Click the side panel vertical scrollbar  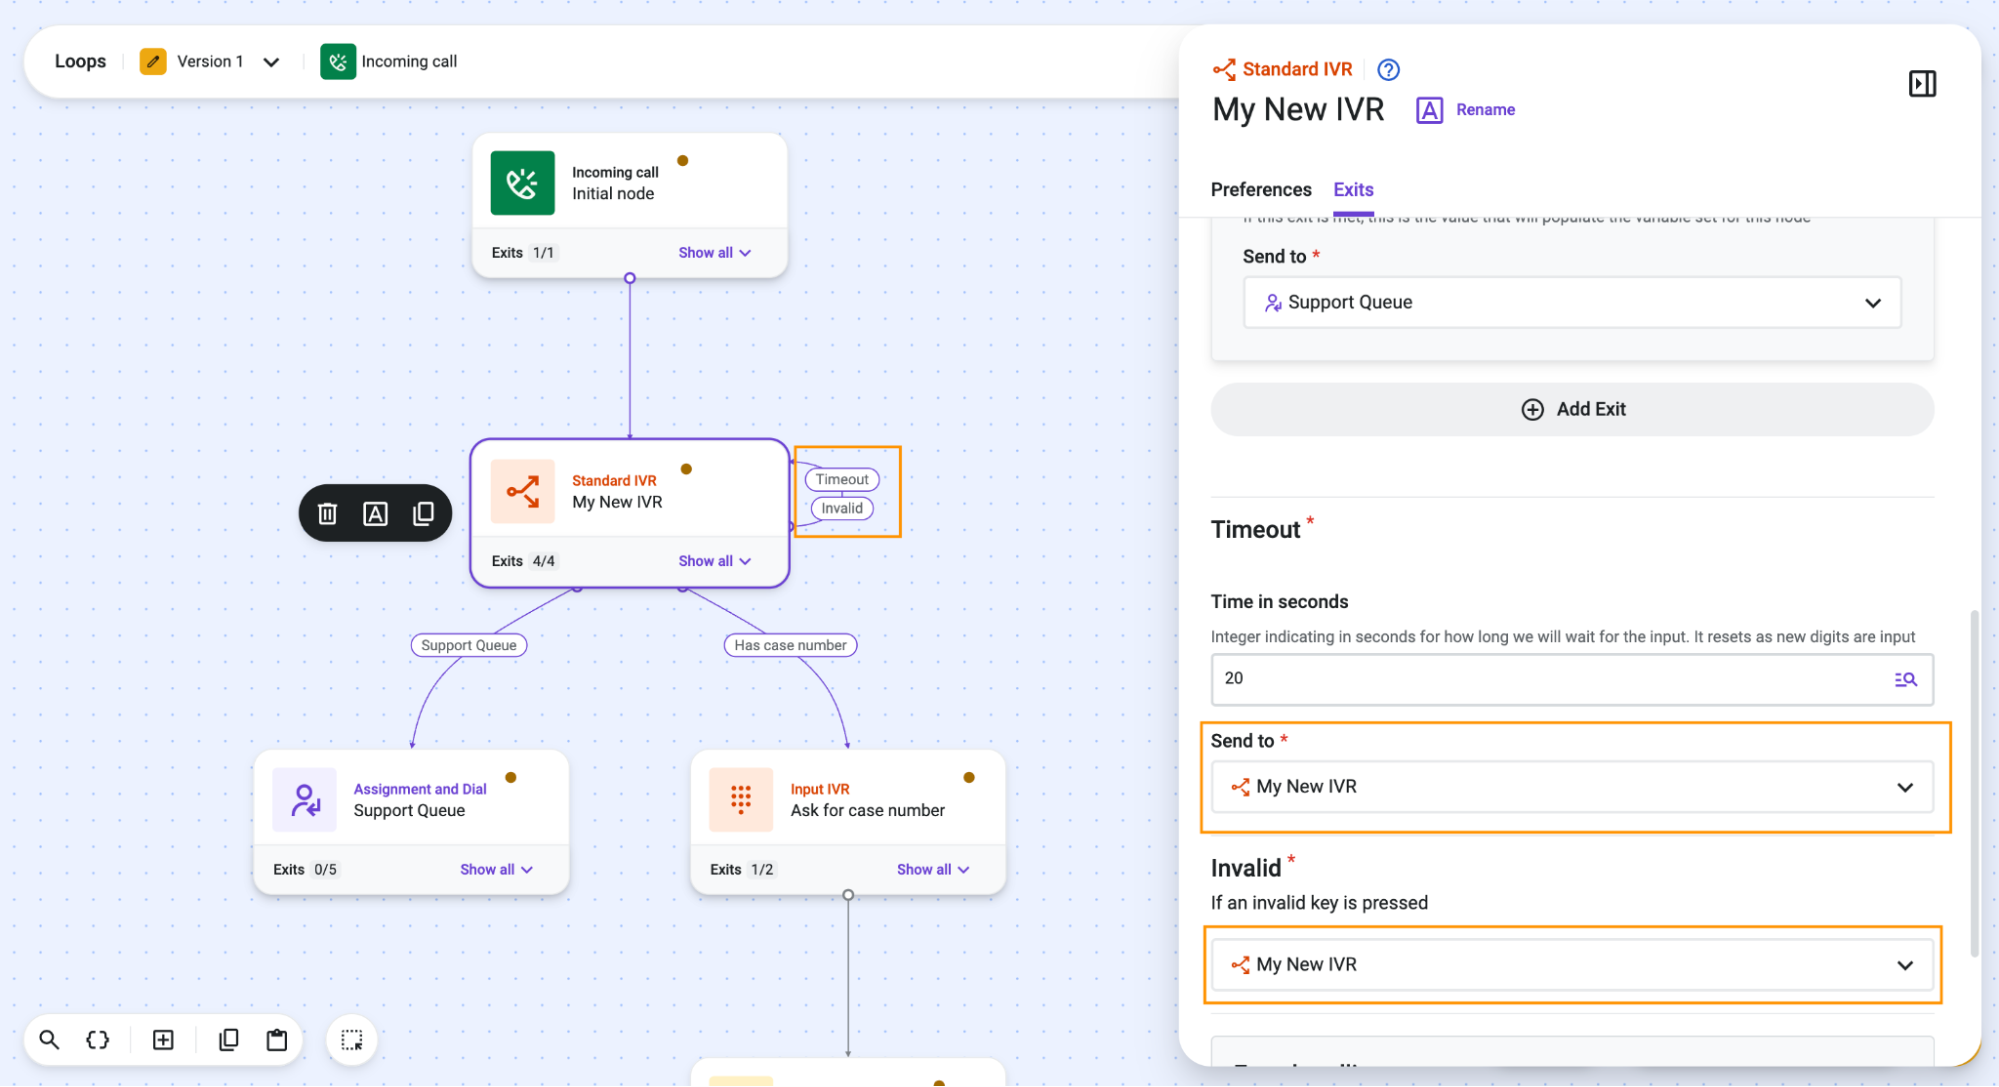tap(1974, 783)
